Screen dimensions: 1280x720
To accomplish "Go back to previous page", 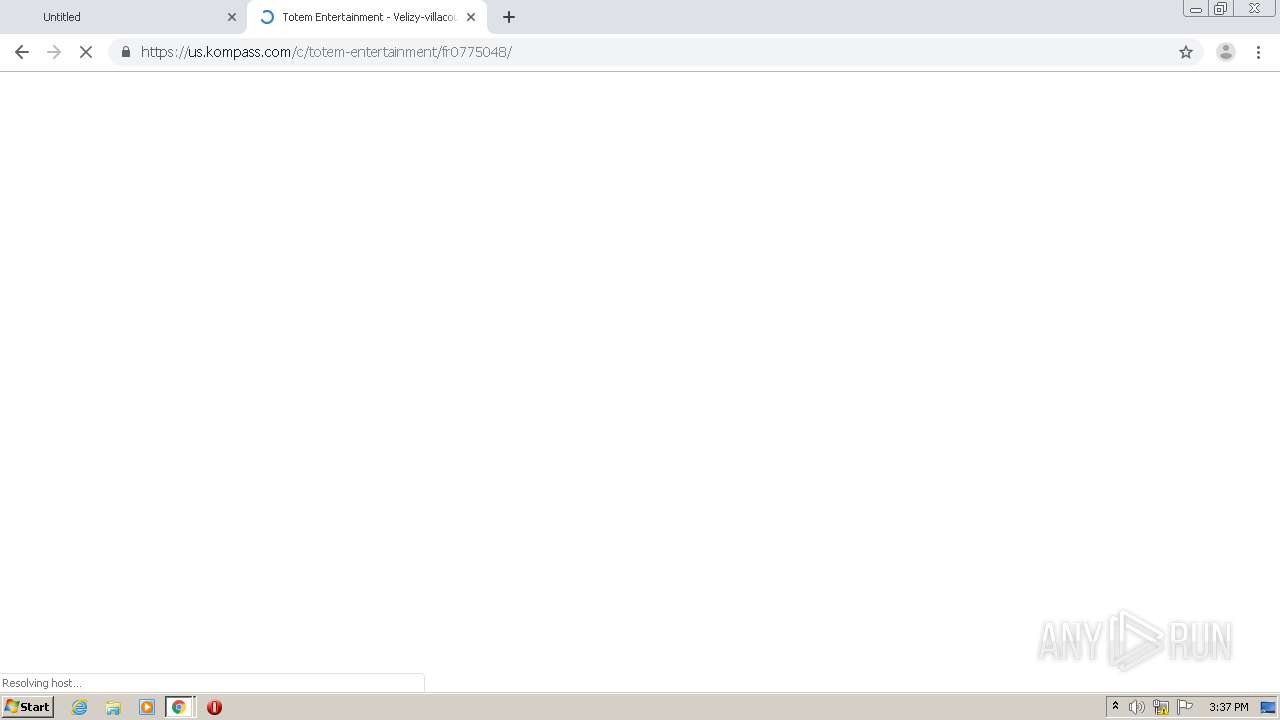I will (x=22, y=52).
